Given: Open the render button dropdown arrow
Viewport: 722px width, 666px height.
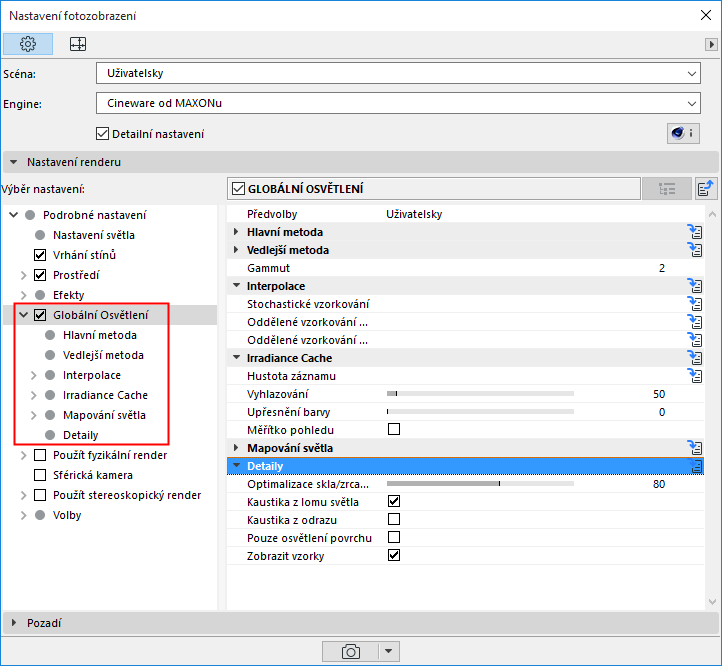Looking at the screenshot, I should click(x=389, y=651).
